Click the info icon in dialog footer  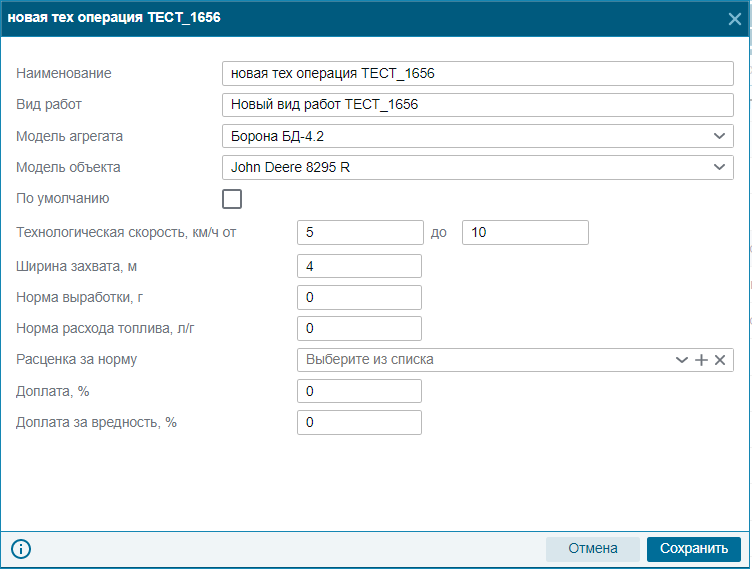[x=21, y=548]
